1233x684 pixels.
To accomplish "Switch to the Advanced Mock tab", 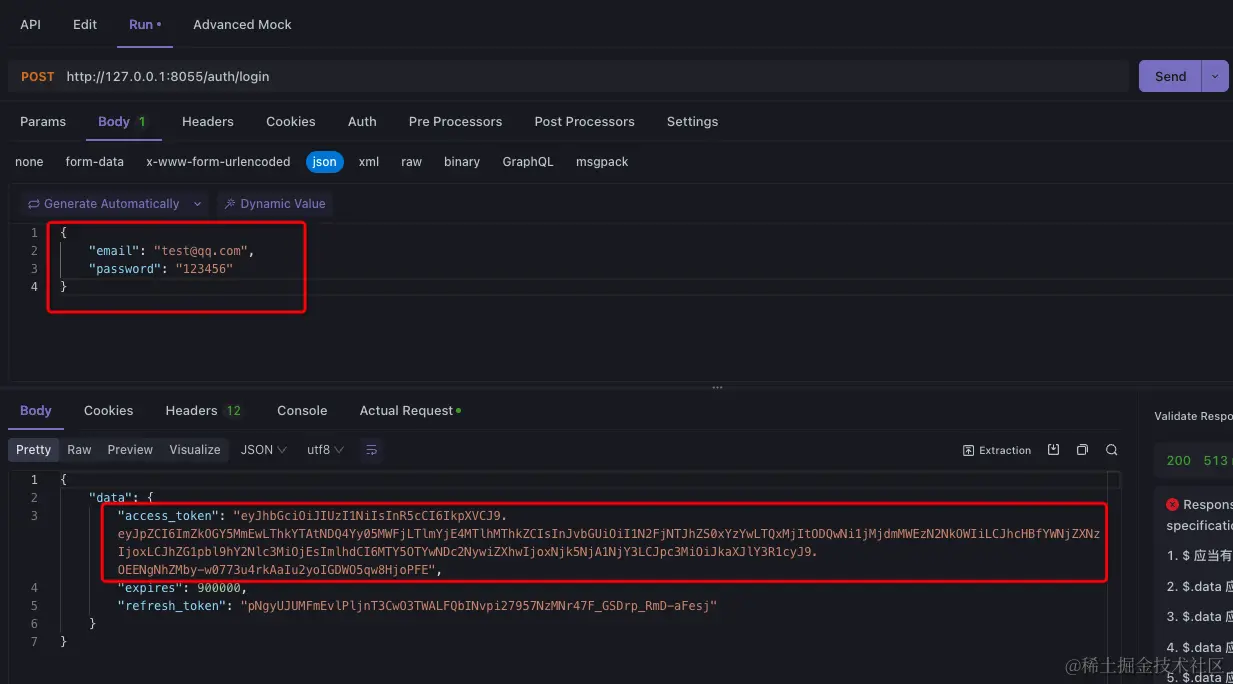I will 241,24.
